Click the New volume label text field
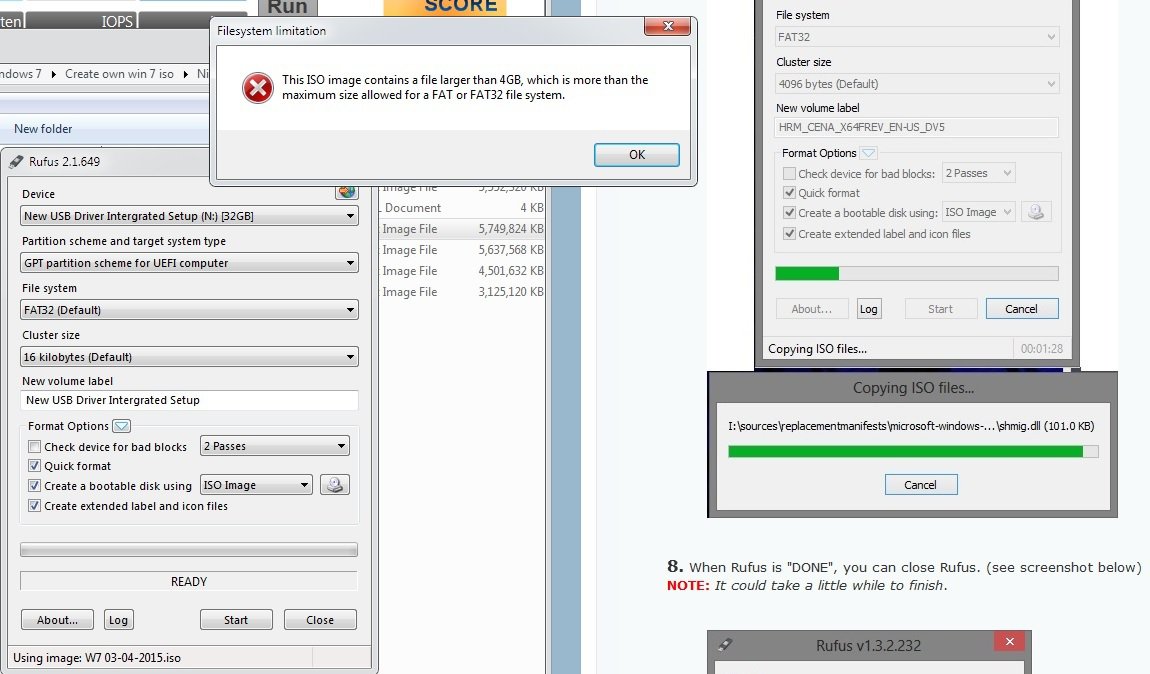 (189, 400)
